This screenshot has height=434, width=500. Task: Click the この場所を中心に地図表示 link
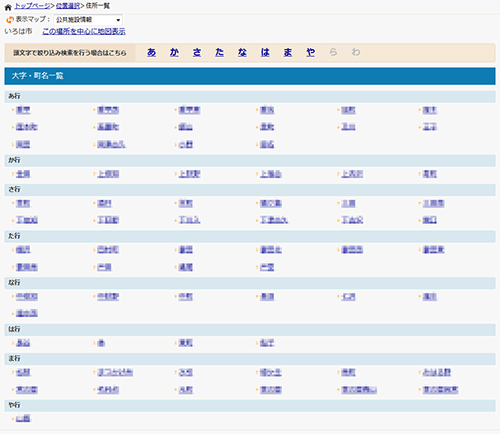tap(84, 32)
